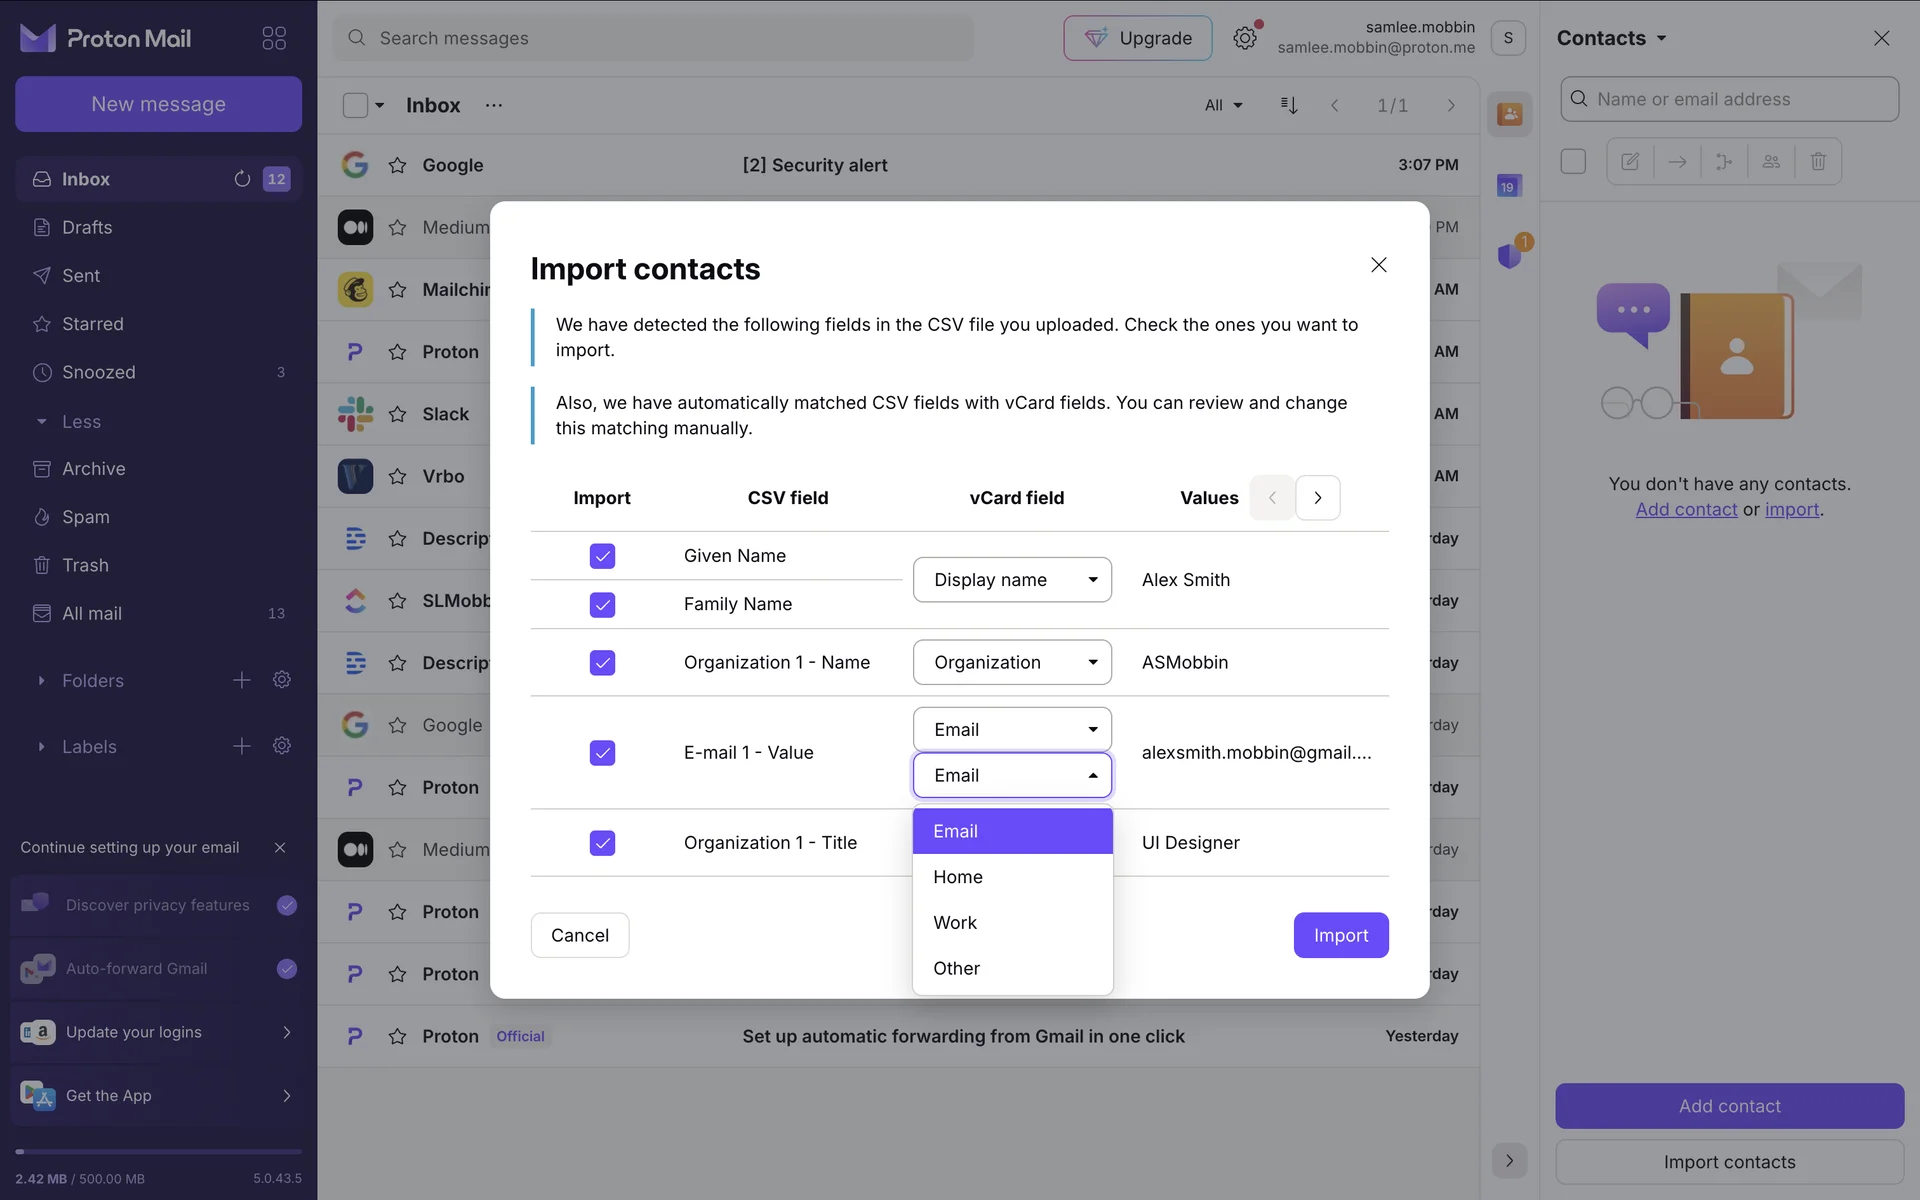The width and height of the screenshot is (1920, 1200).
Task: Click the delete contacts trash icon
Action: pos(1818,161)
